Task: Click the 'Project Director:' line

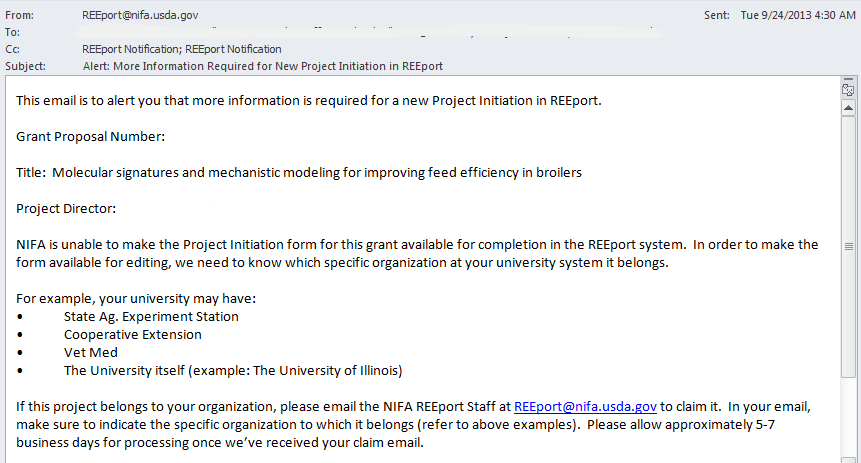Action: tap(66, 208)
